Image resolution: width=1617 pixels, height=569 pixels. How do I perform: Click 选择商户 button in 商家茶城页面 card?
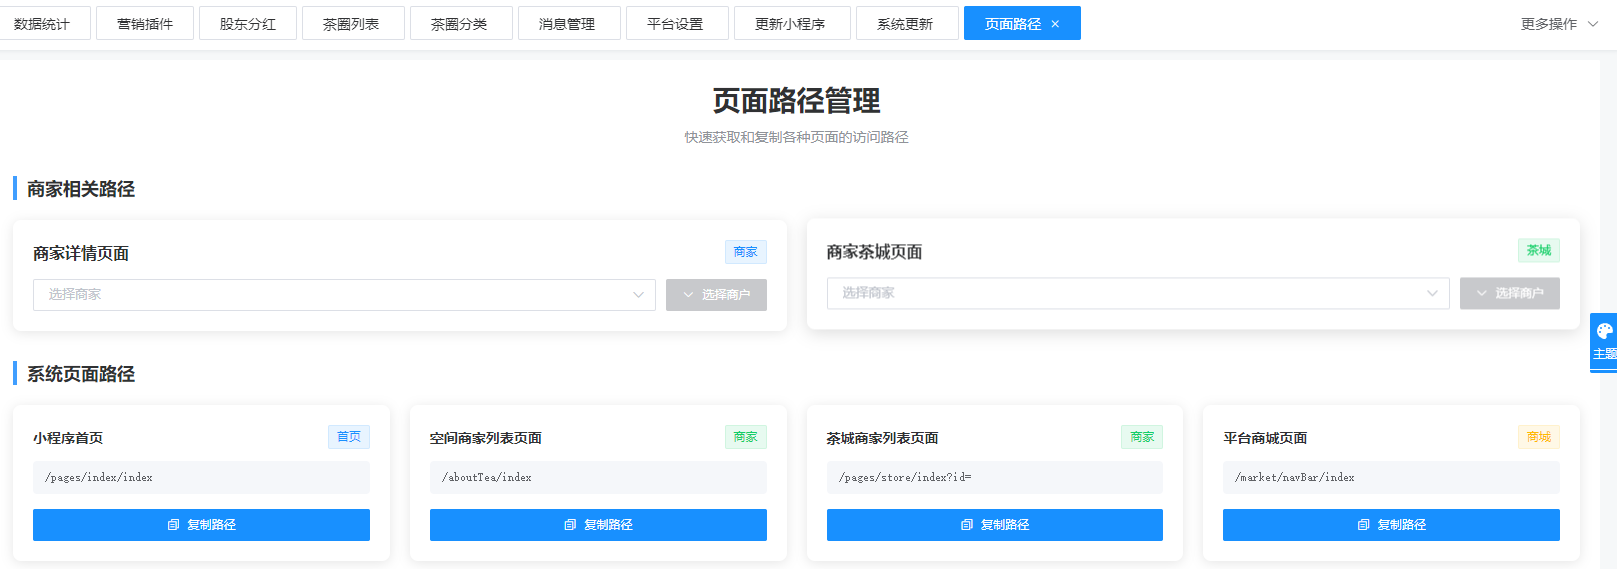click(x=1509, y=293)
